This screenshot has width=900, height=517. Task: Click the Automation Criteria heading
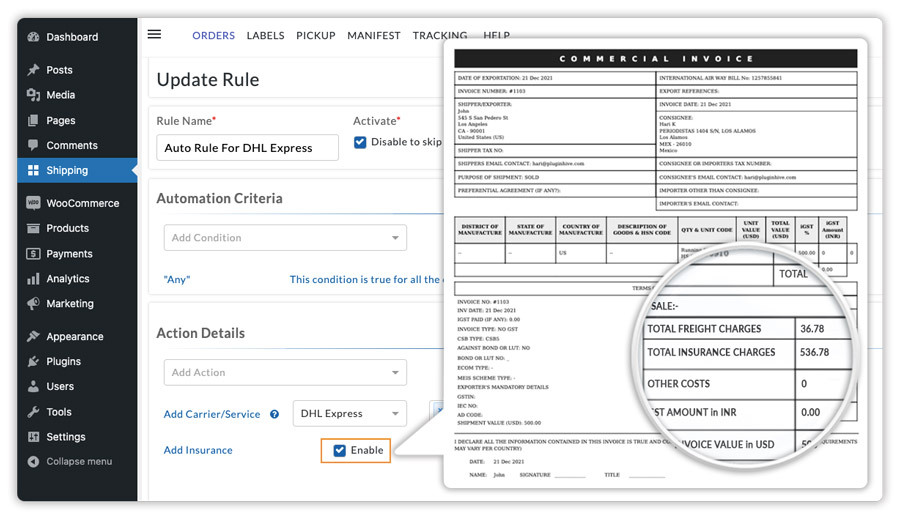pos(219,199)
